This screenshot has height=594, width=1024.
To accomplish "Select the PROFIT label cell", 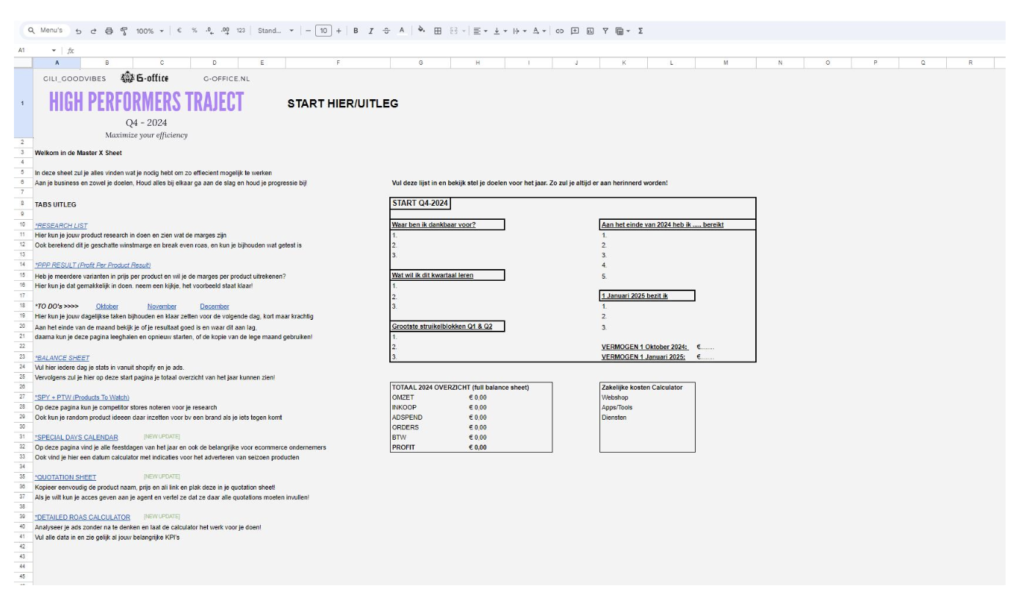I will [x=404, y=448].
